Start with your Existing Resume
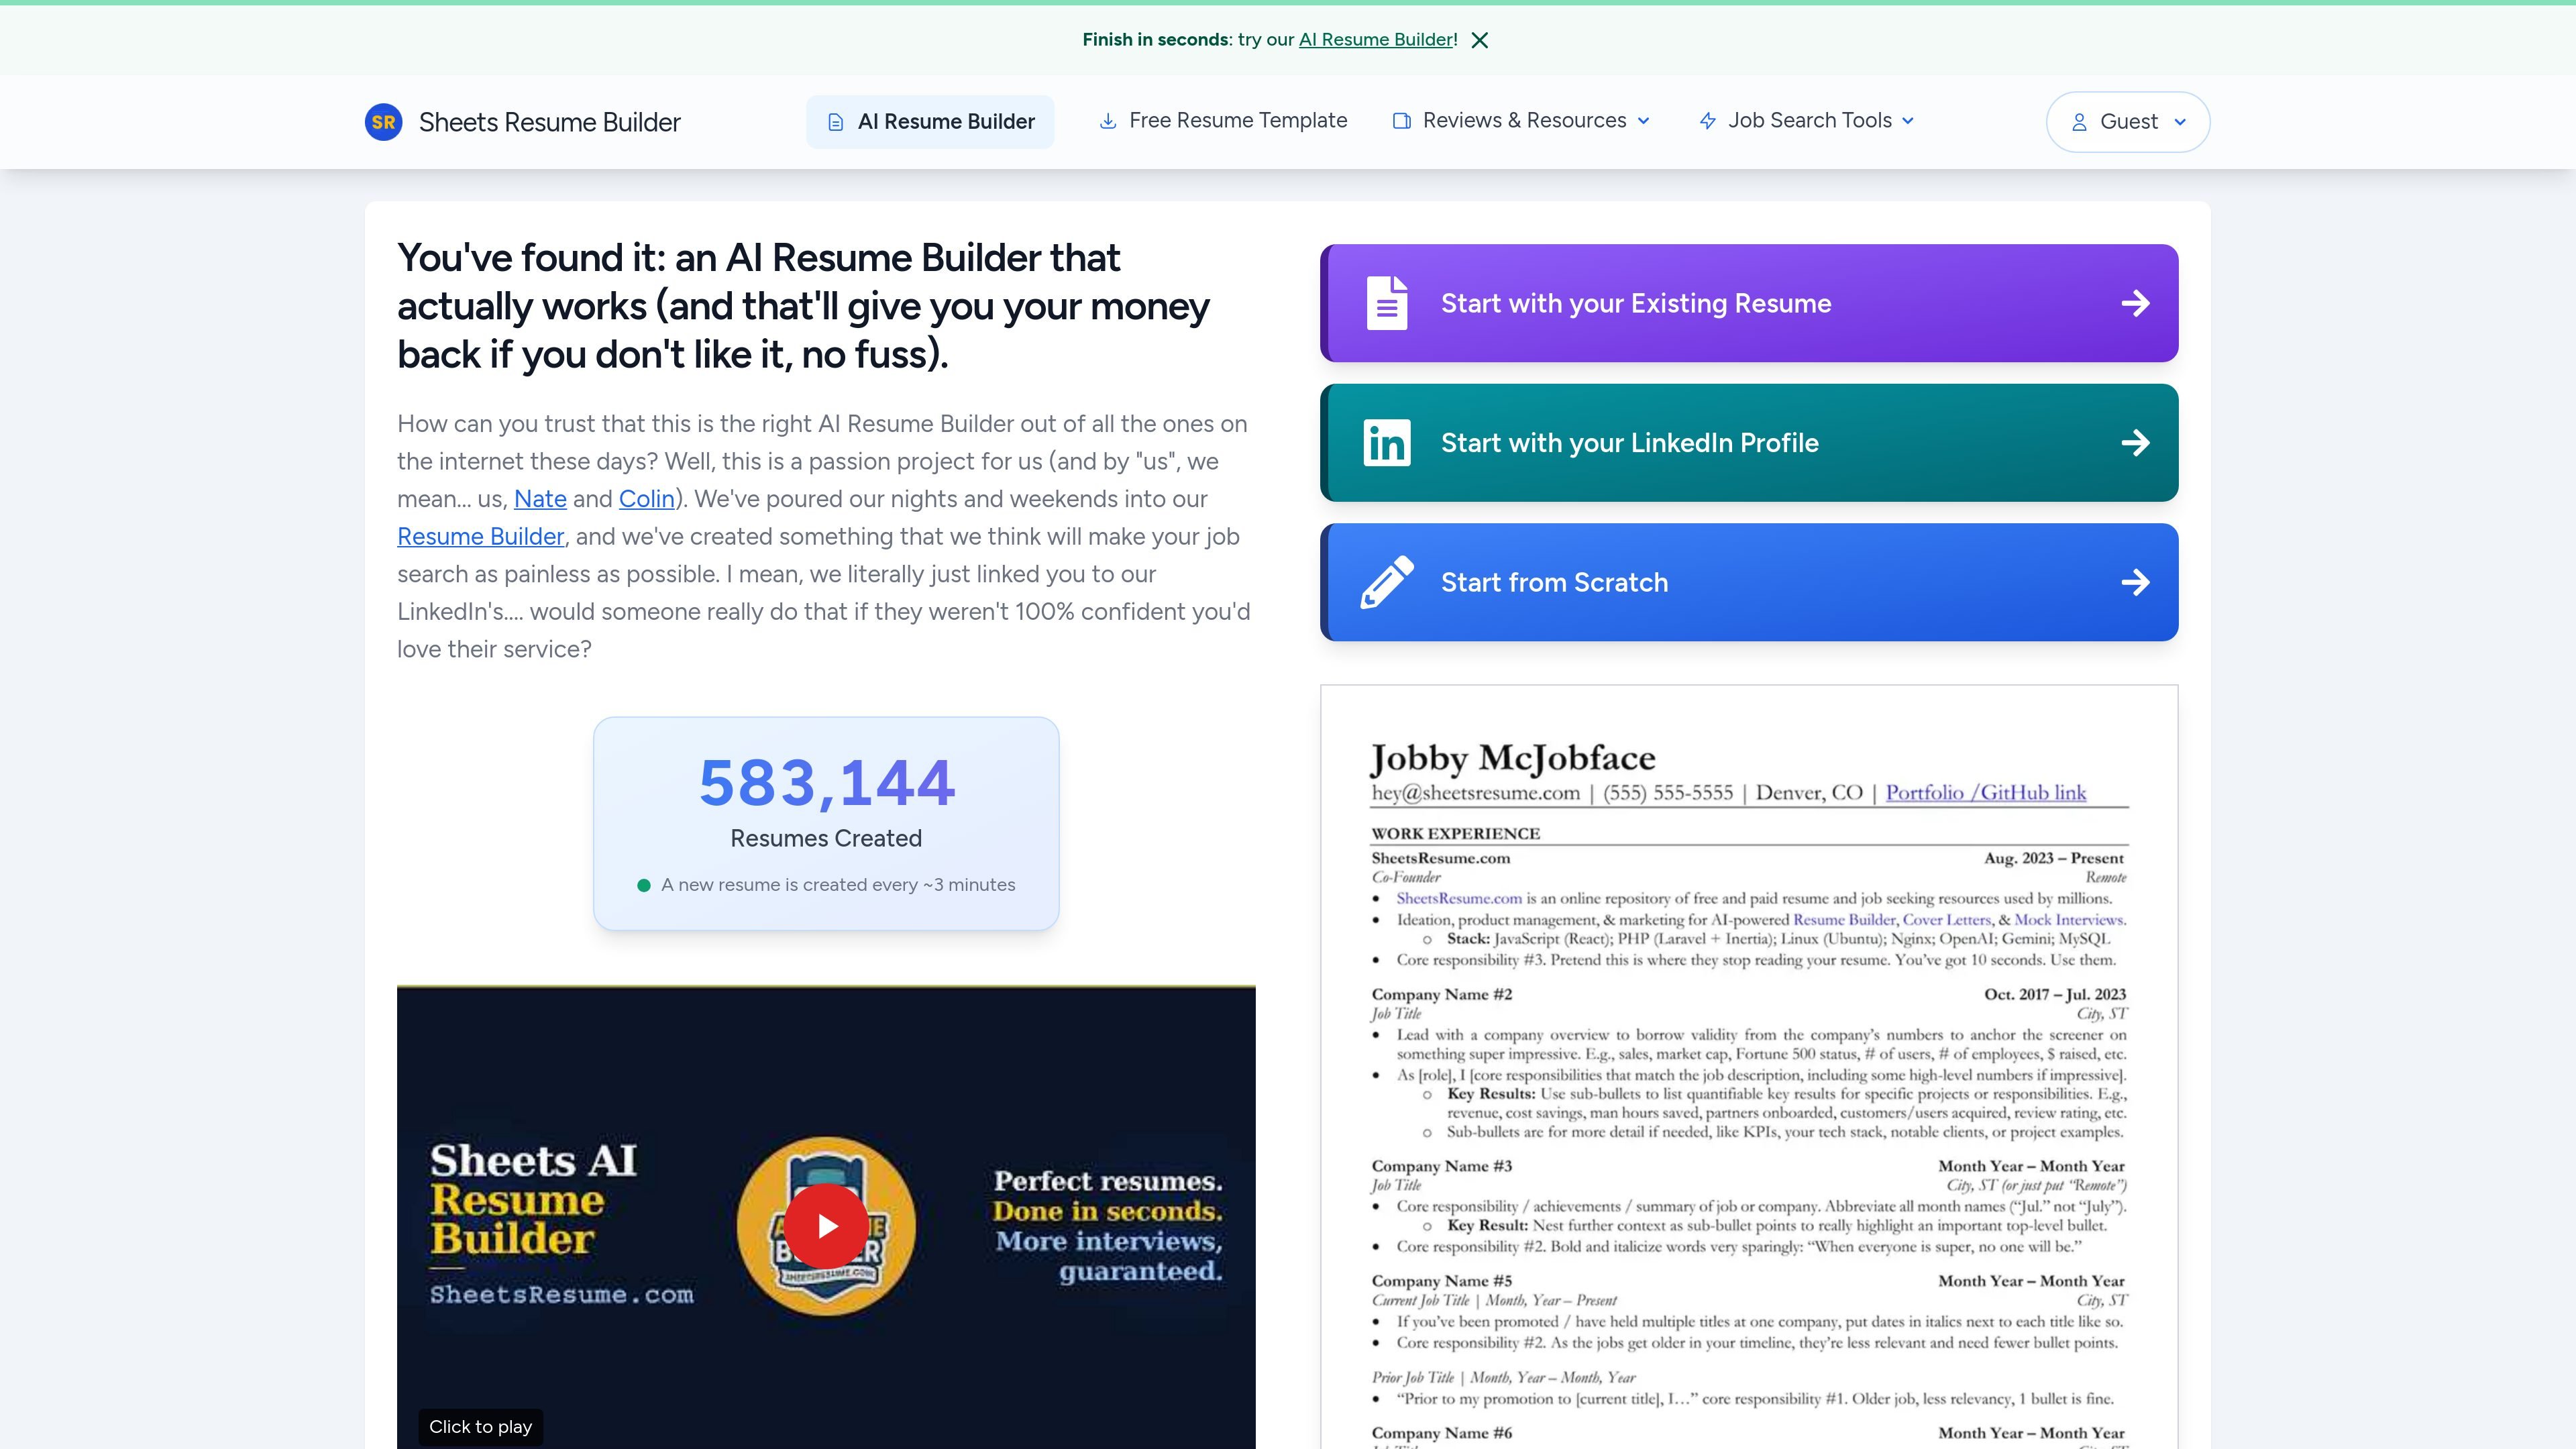 [x=1749, y=303]
